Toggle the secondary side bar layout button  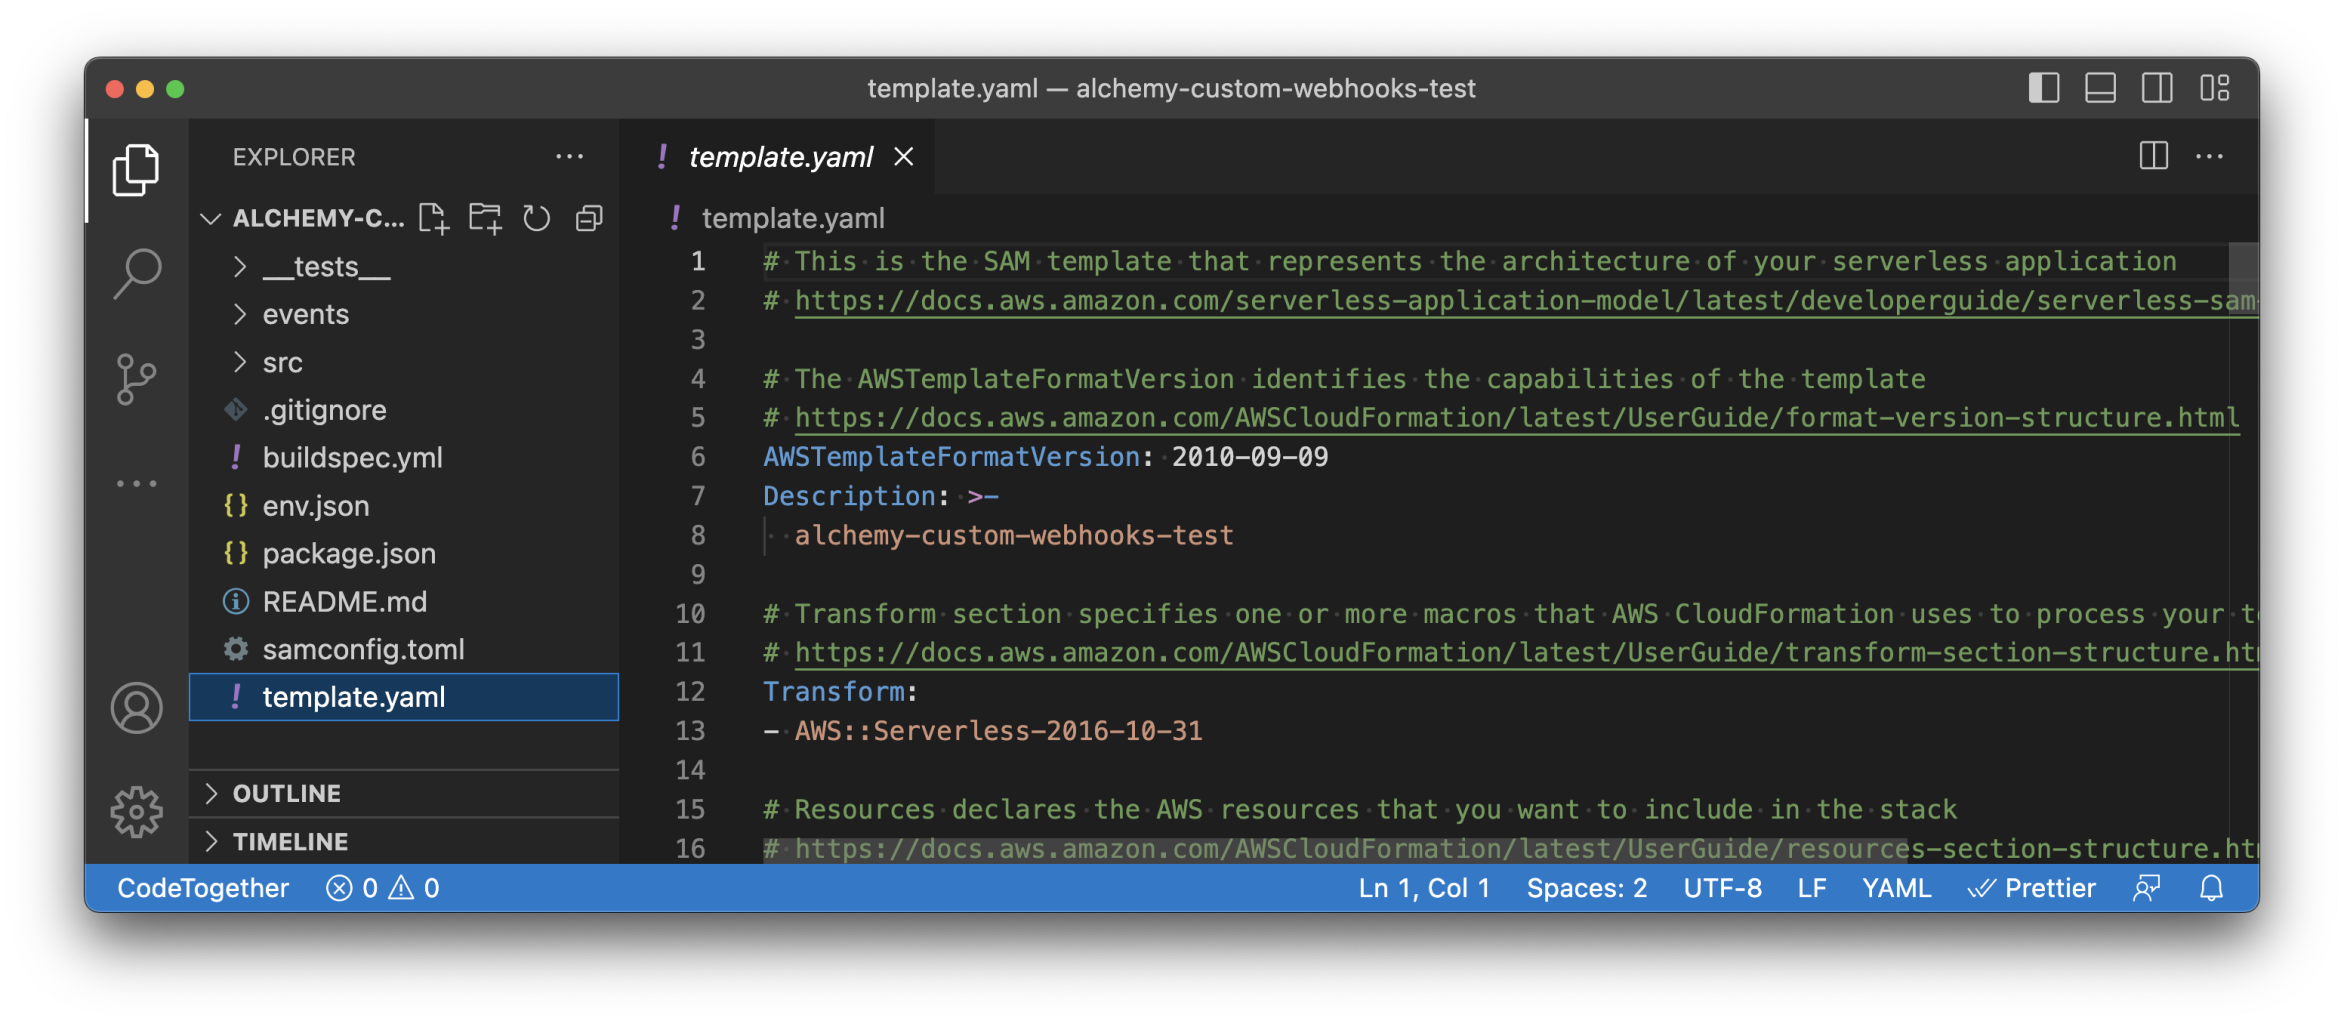(x=2157, y=88)
